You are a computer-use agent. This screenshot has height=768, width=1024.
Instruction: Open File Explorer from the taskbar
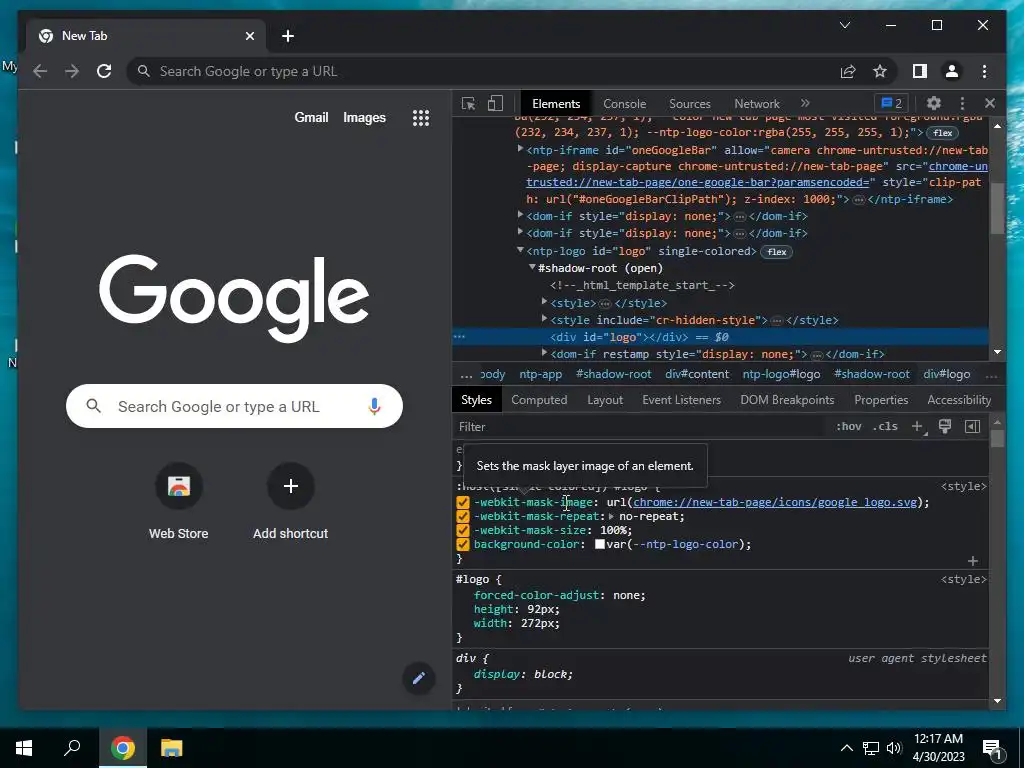171,747
